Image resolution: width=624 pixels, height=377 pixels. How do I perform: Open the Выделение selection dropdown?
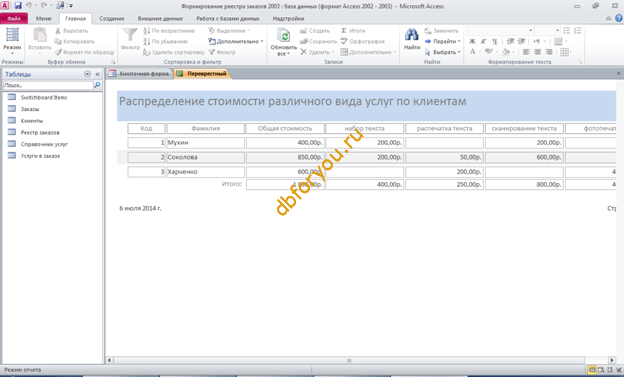click(230, 31)
